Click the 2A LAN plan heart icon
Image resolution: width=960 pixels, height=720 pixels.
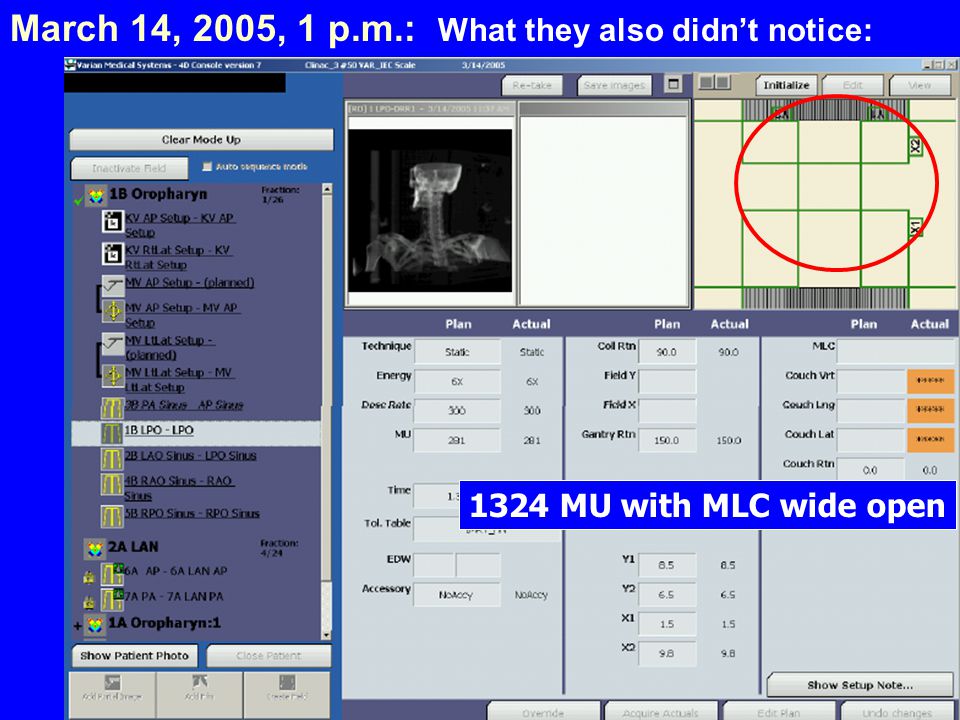coord(95,549)
